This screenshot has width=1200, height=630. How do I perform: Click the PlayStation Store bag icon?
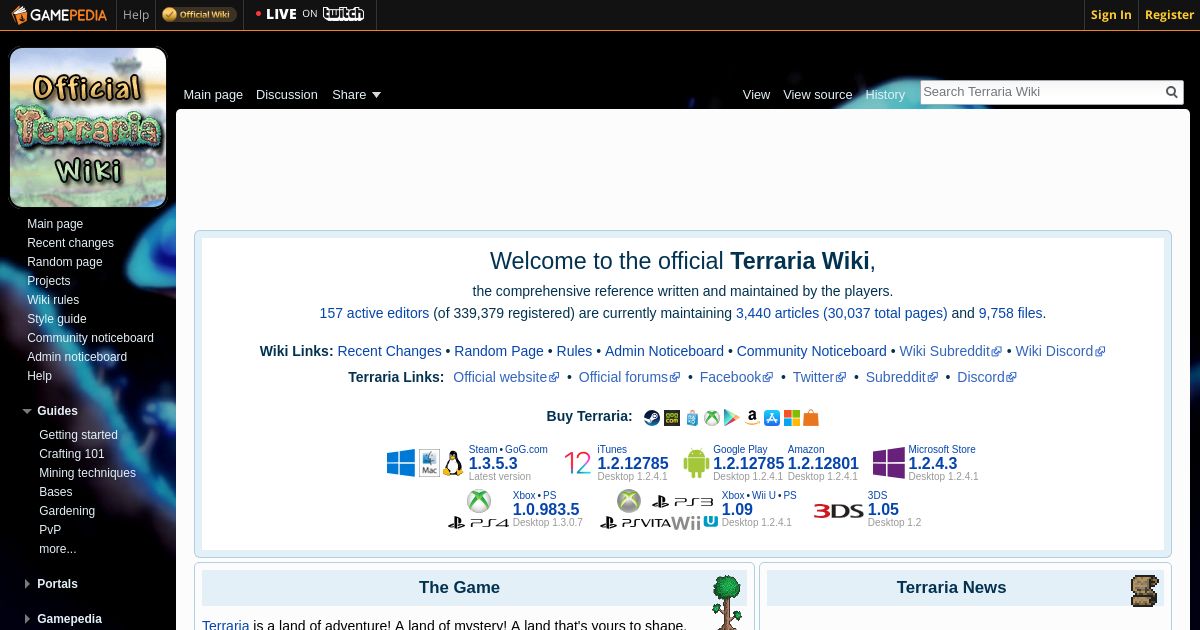692,418
